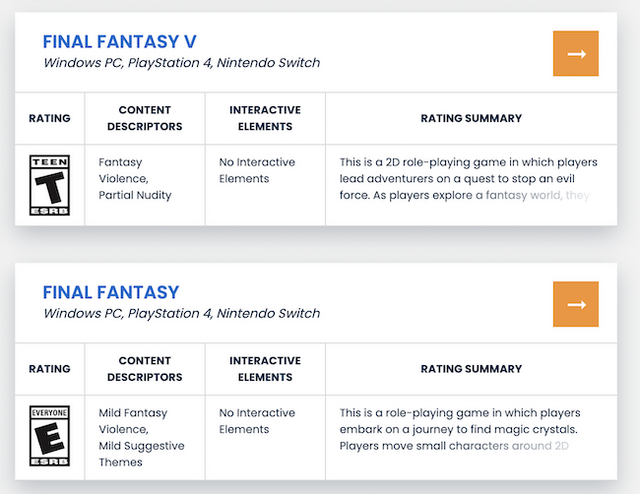The image size is (640, 494).
Task: Click "No Interactive Elements" in the Final Fantasy card
Action: 259,421
